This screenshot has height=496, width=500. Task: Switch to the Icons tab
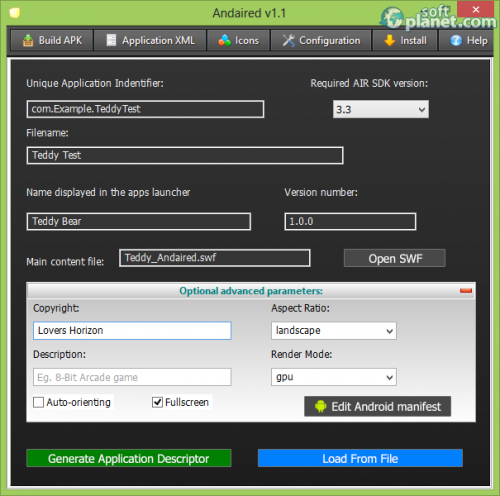(x=238, y=40)
